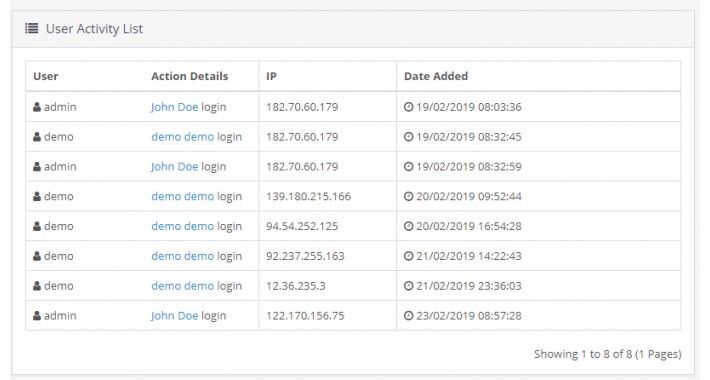Click user icon in row with IP 122.170.156.75
Viewport: 710px width, 380px height.
point(37,316)
